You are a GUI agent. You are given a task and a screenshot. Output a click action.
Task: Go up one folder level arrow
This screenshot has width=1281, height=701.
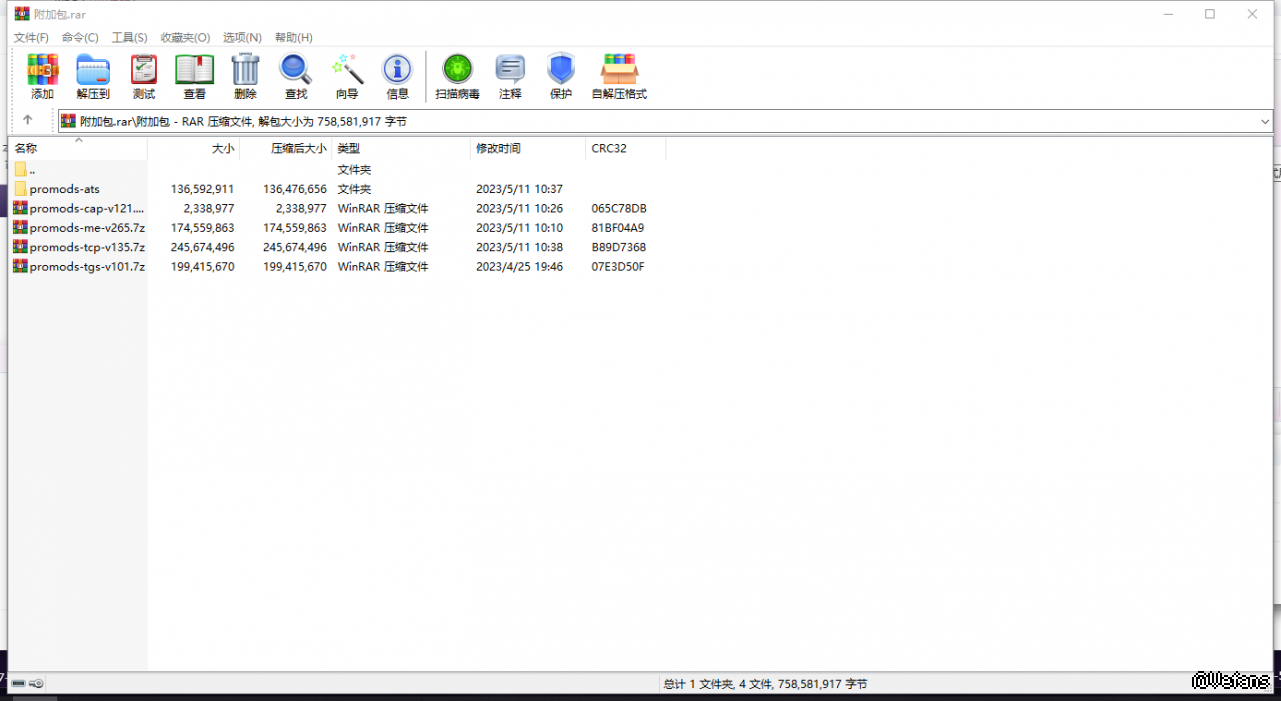27,120
